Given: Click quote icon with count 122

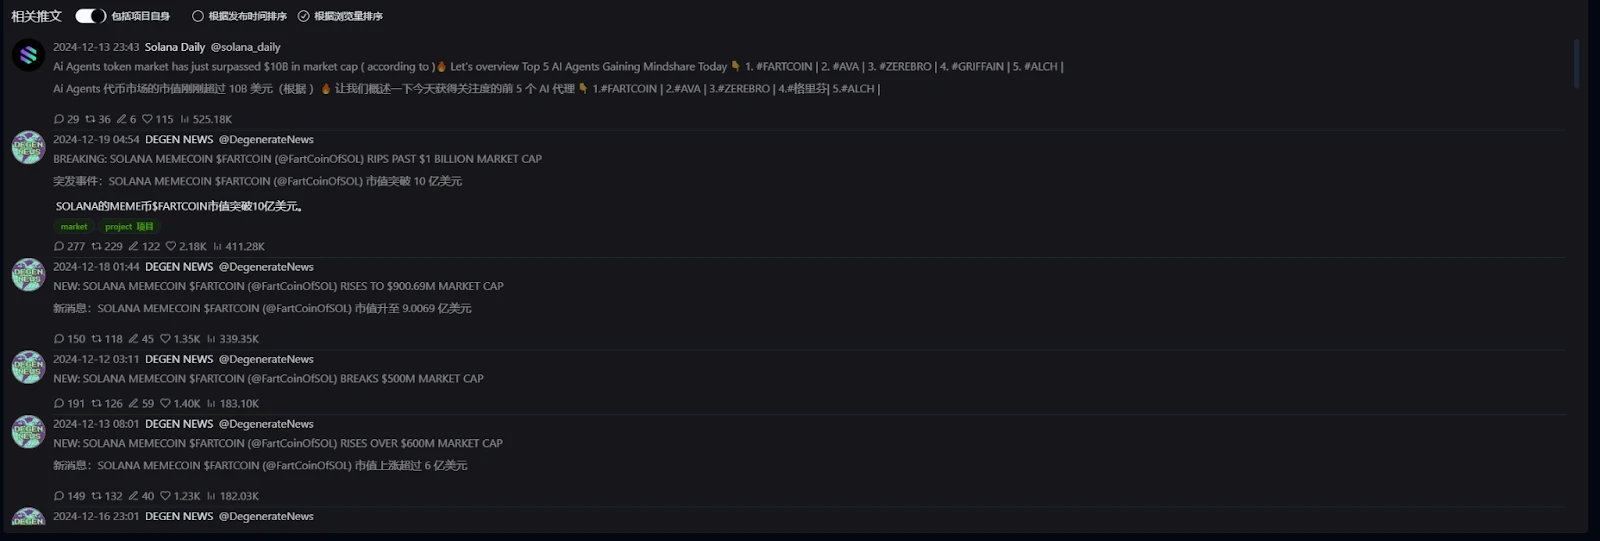Looking at the screenshot, I should [x=134, y=246].
